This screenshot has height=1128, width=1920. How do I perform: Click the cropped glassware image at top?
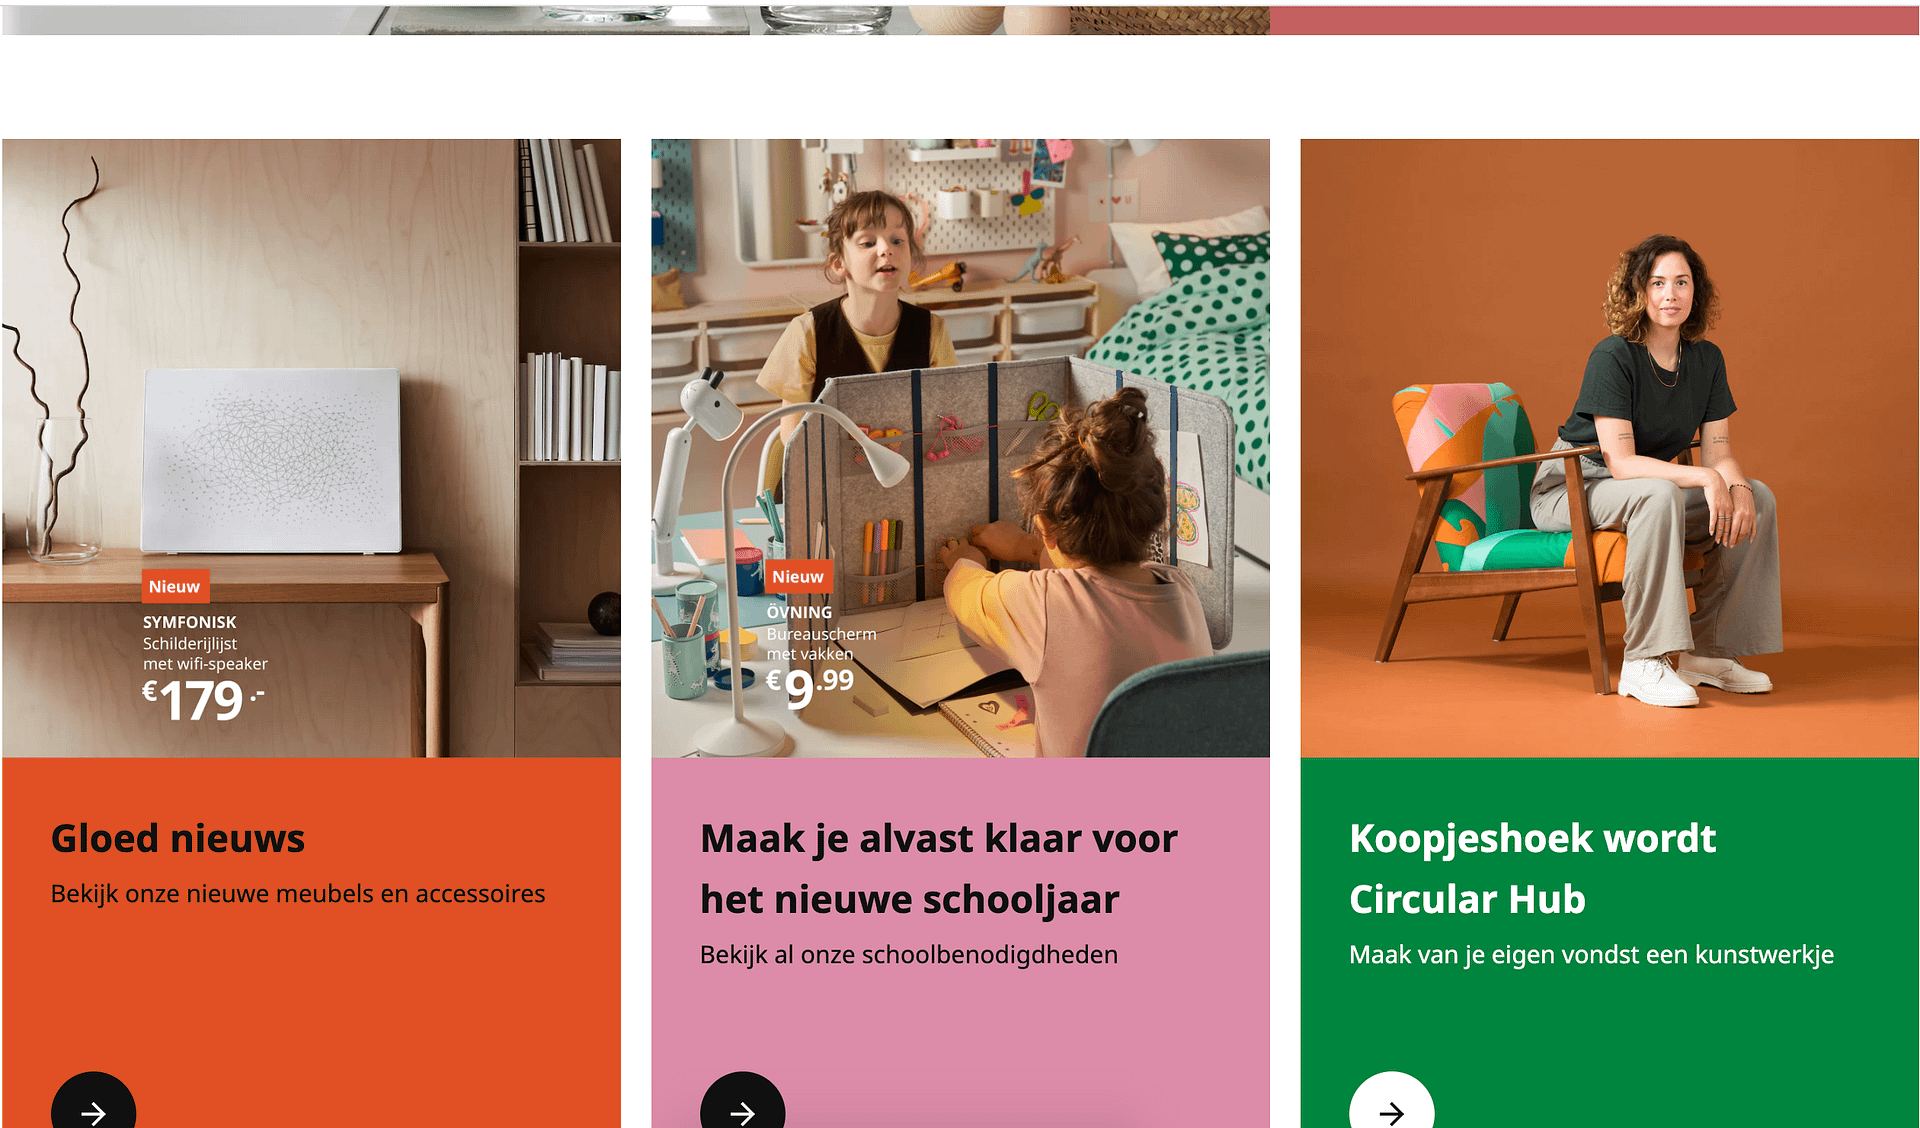click(635, 20)
